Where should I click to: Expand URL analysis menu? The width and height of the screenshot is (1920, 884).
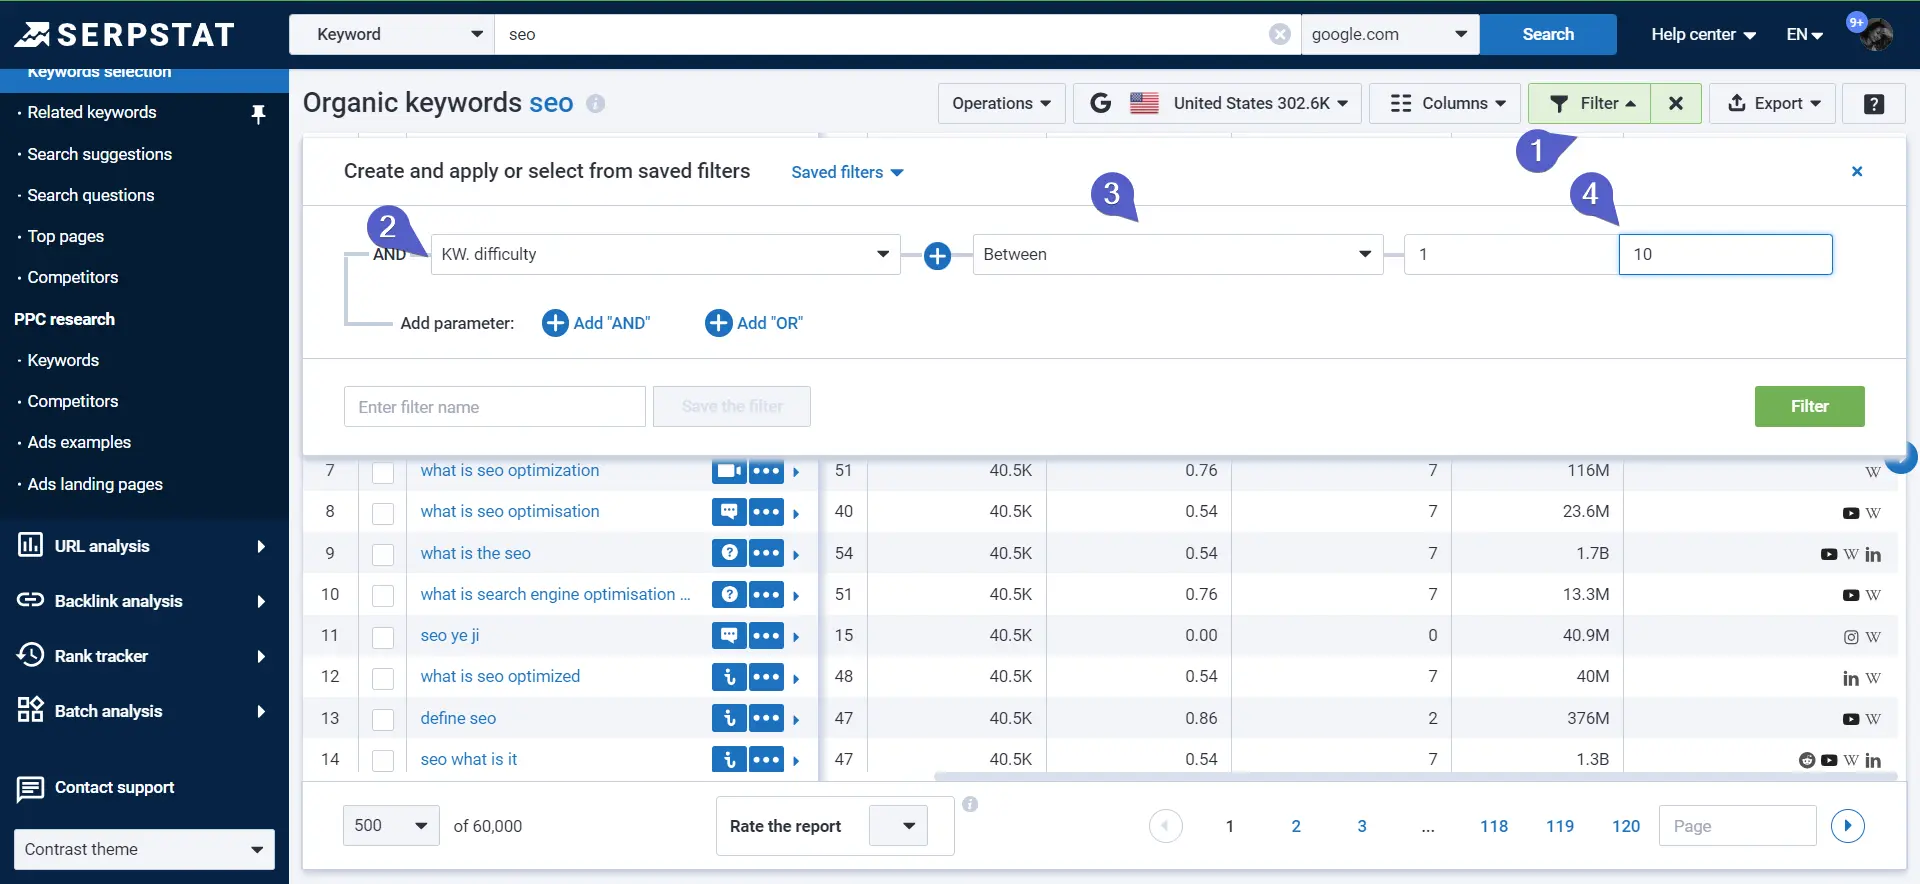(x=144, y=546)
